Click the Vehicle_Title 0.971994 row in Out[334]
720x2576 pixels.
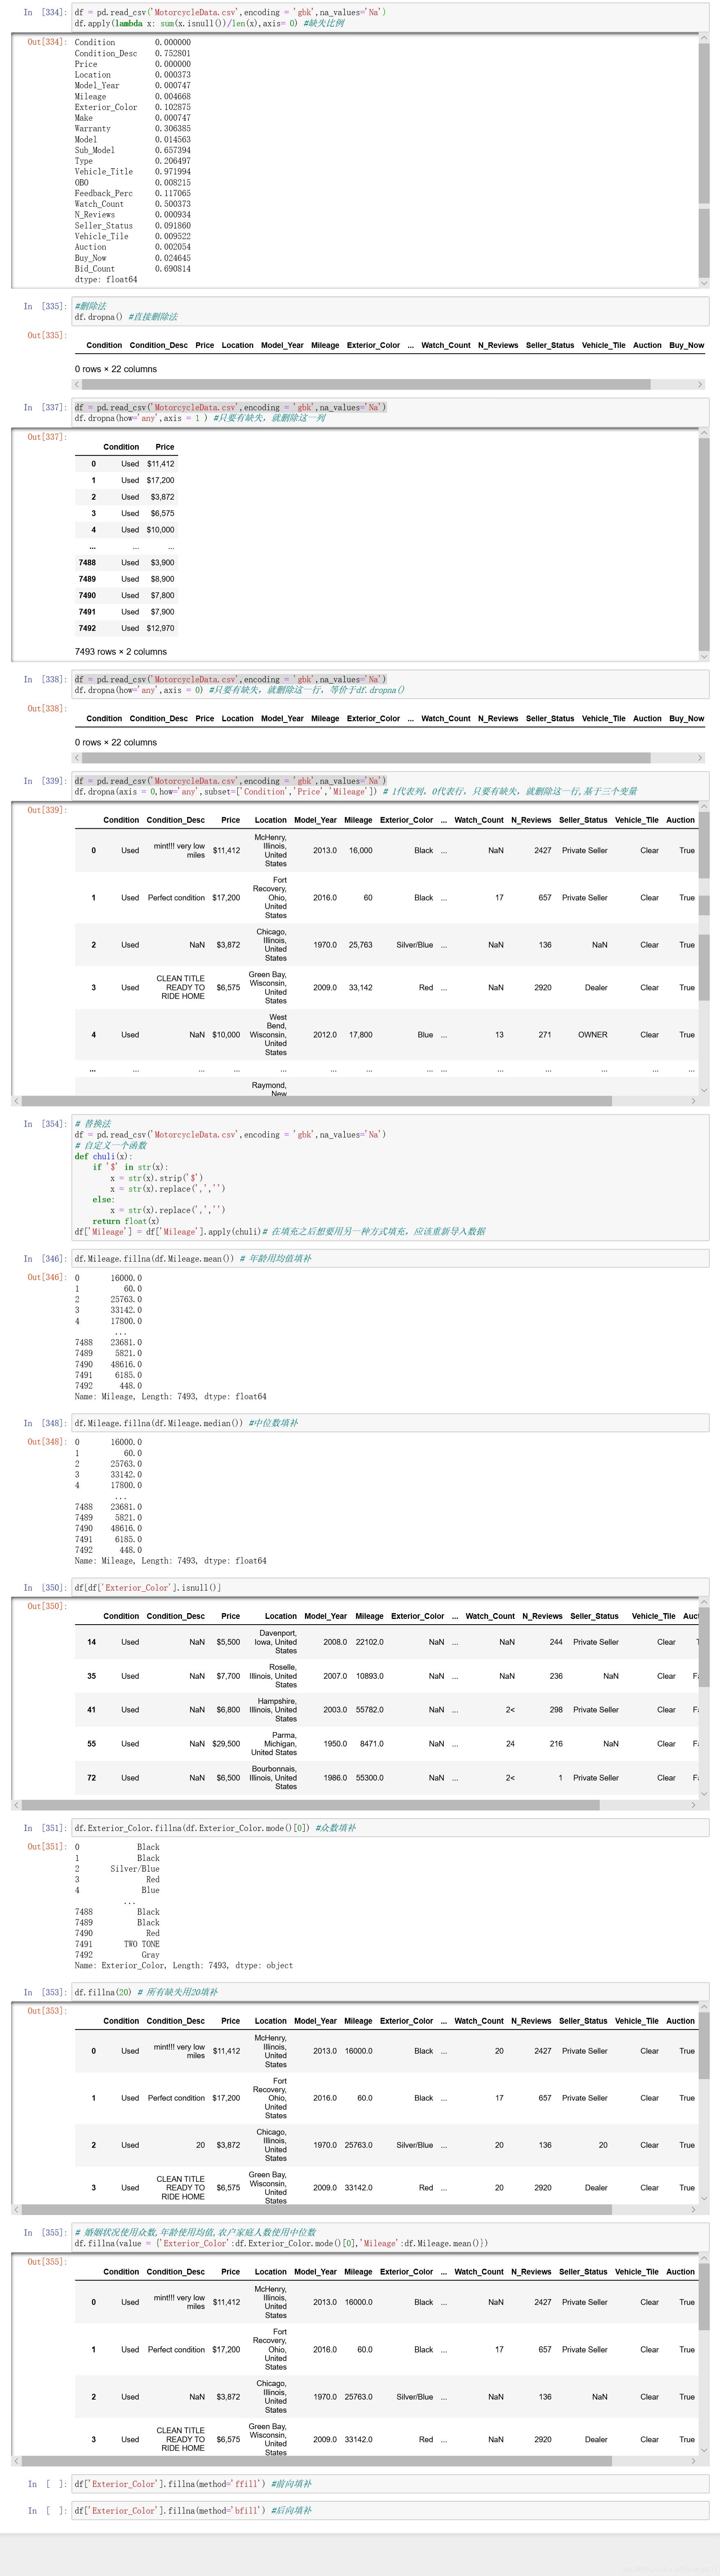click(133, 172)
